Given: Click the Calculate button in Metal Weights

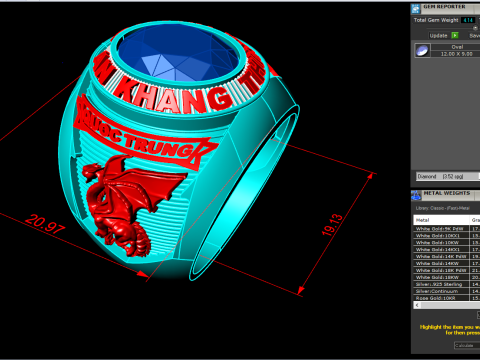Looking at the screenshot, I should [467, 345].
